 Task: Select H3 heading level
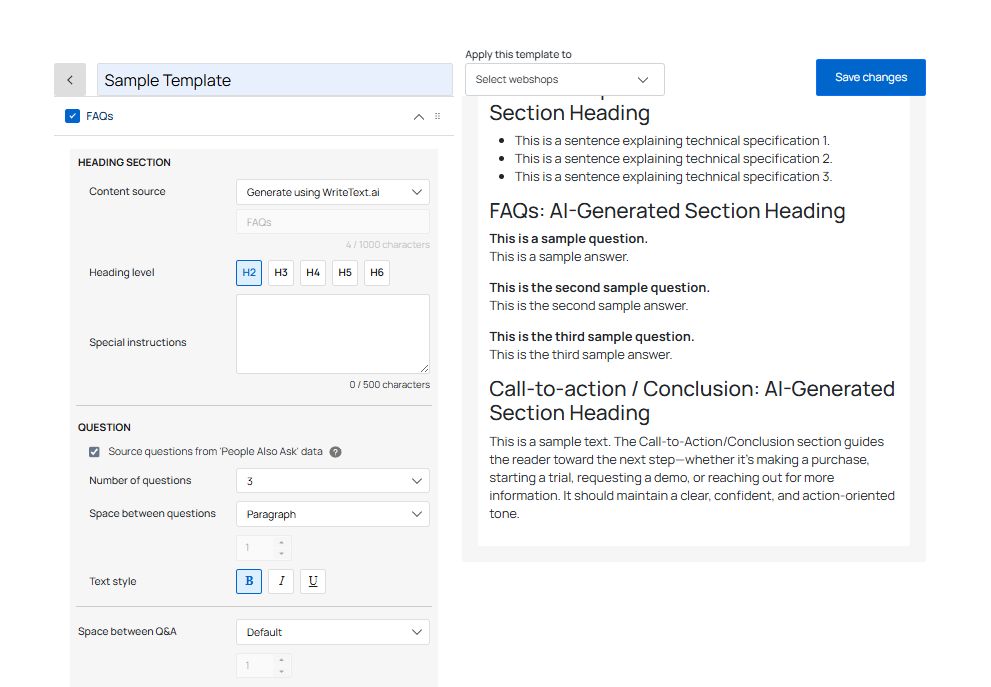pyautogui.click(x=281, y=273)
